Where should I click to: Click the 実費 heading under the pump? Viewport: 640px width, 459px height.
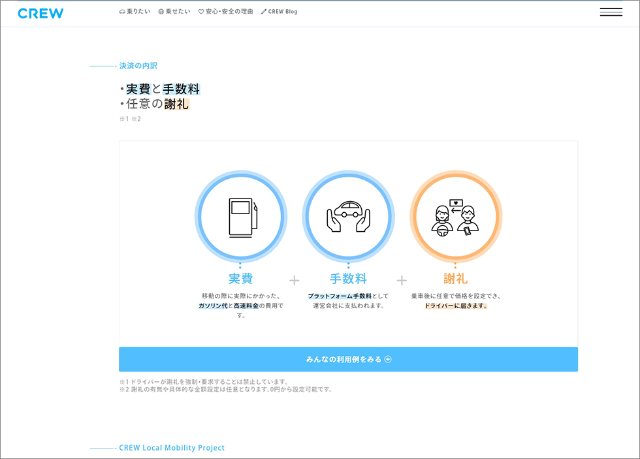pyautogui.click(x=241, y=279)
